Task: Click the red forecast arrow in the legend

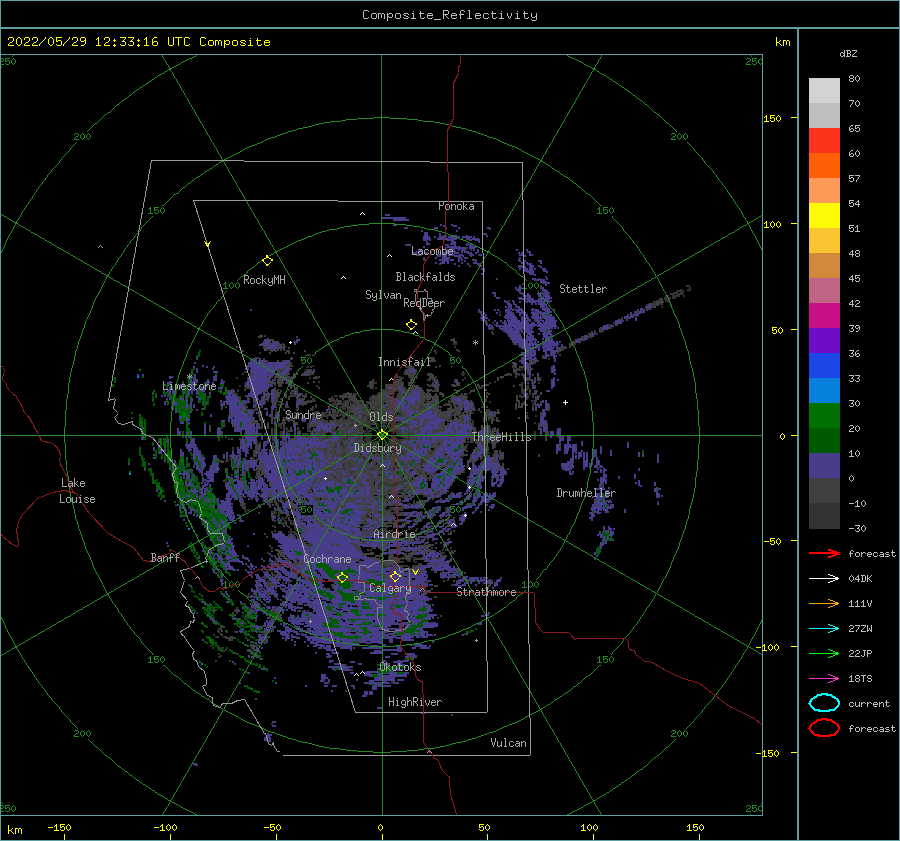Action: click(824, 553)
